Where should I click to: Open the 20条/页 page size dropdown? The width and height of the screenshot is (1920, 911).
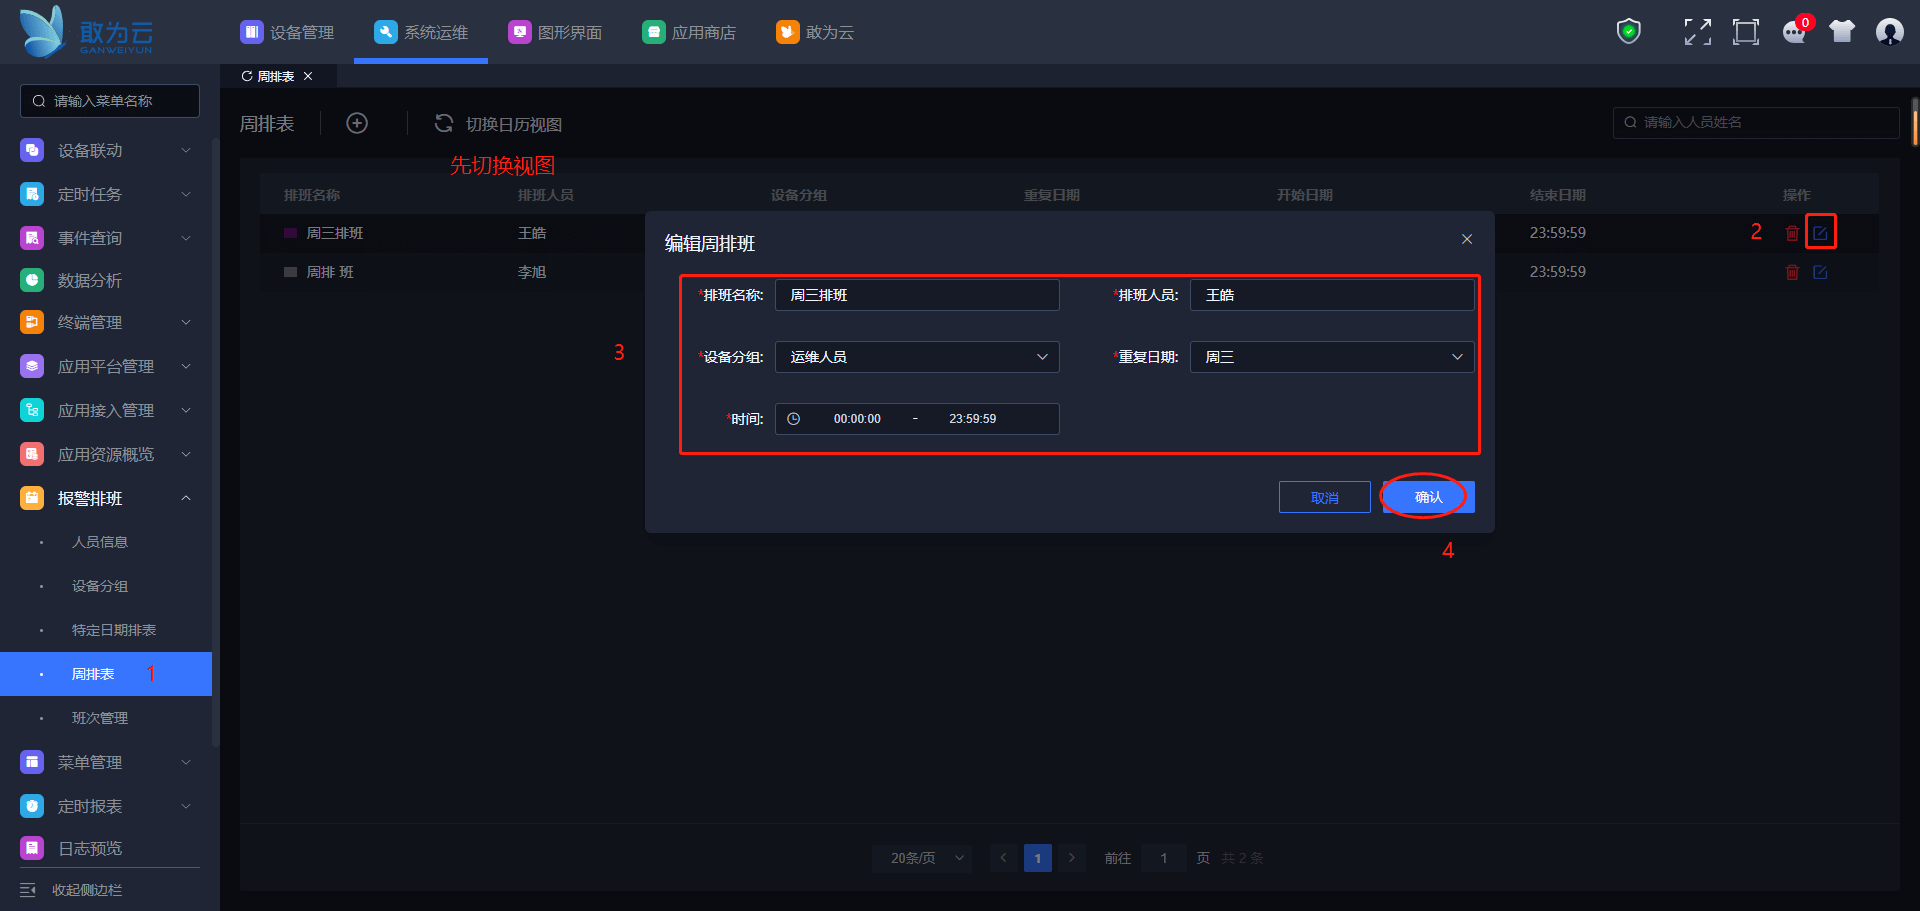(922, 858)
